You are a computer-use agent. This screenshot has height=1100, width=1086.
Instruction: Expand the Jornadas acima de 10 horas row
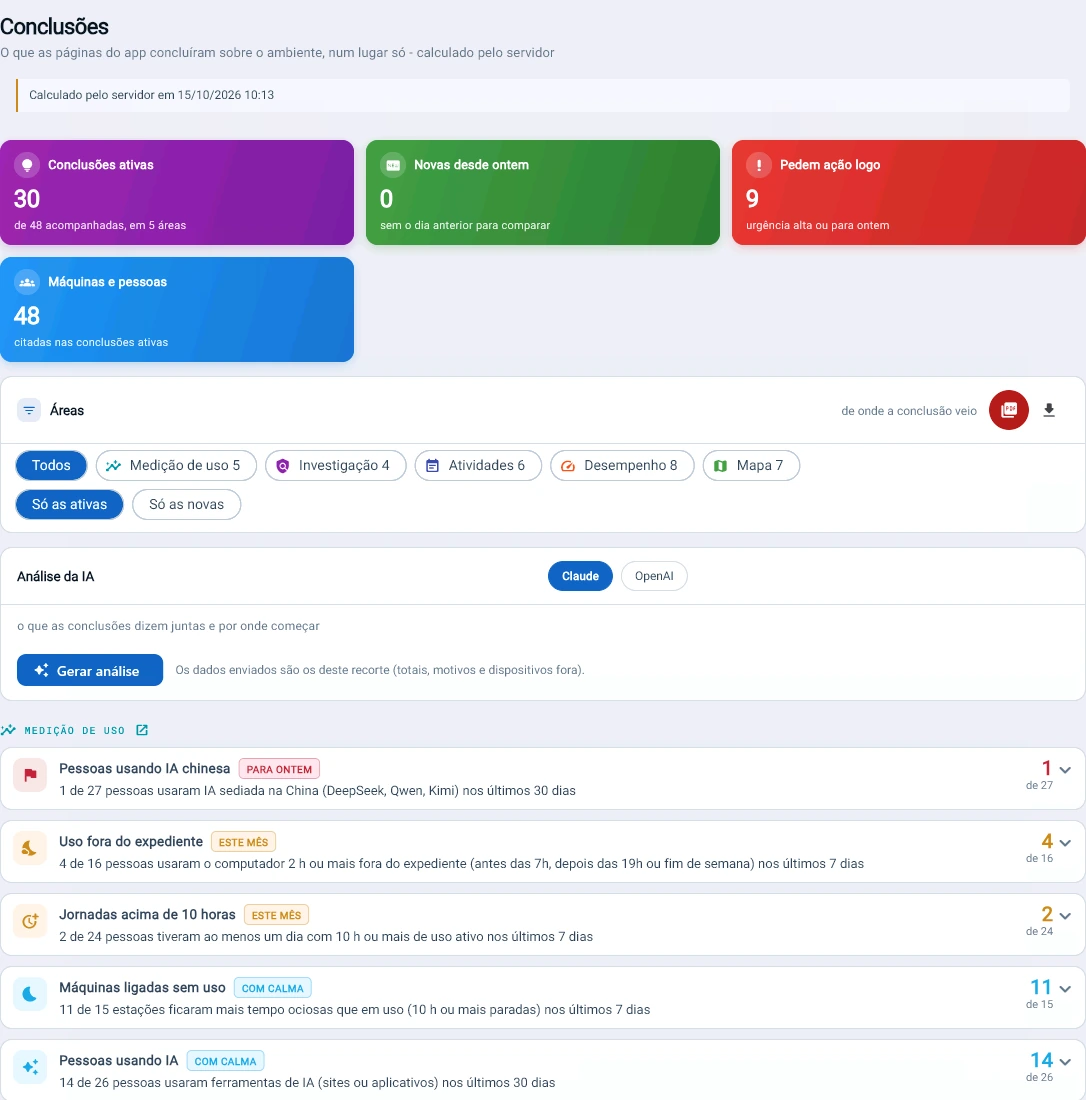point(1065,915)
